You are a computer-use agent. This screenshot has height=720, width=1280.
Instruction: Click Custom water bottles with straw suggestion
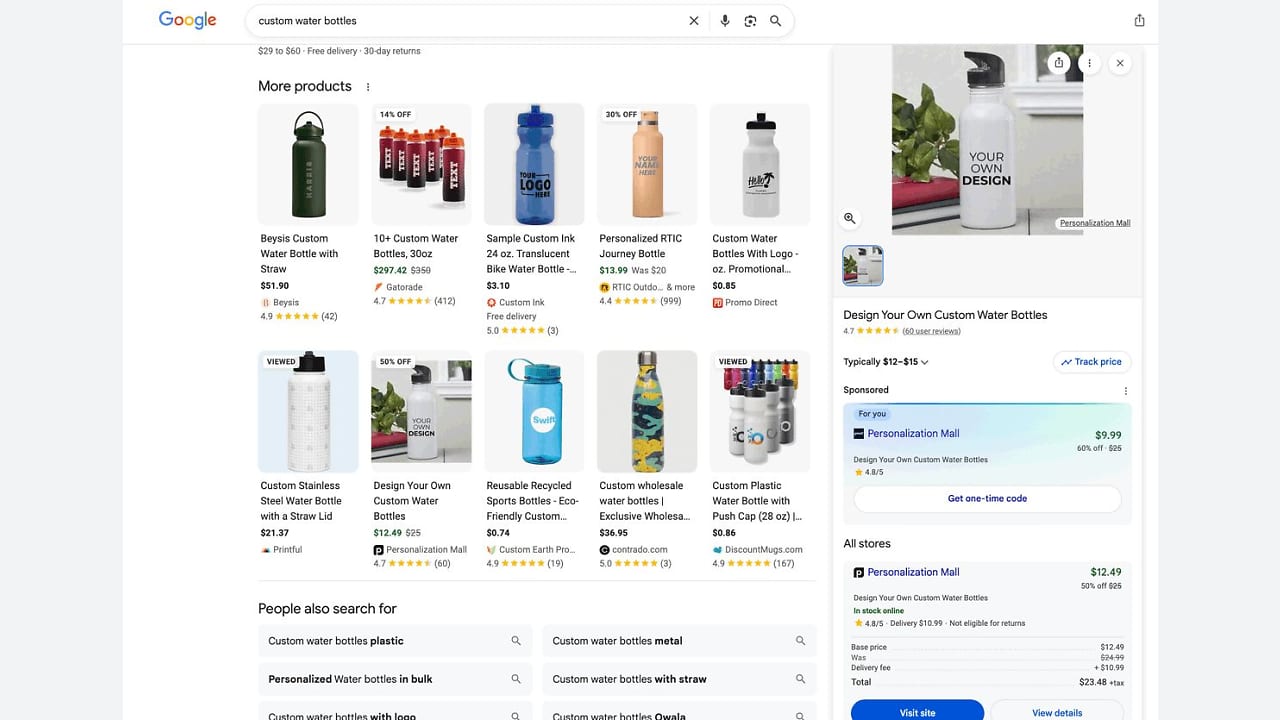click(680, 679)
